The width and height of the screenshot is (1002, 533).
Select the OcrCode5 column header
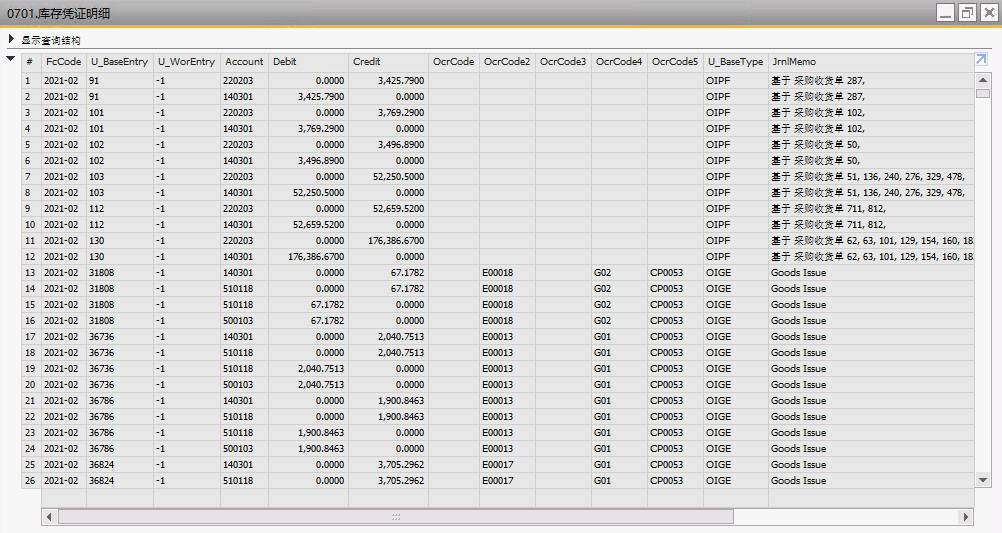[x=675, y=62]
